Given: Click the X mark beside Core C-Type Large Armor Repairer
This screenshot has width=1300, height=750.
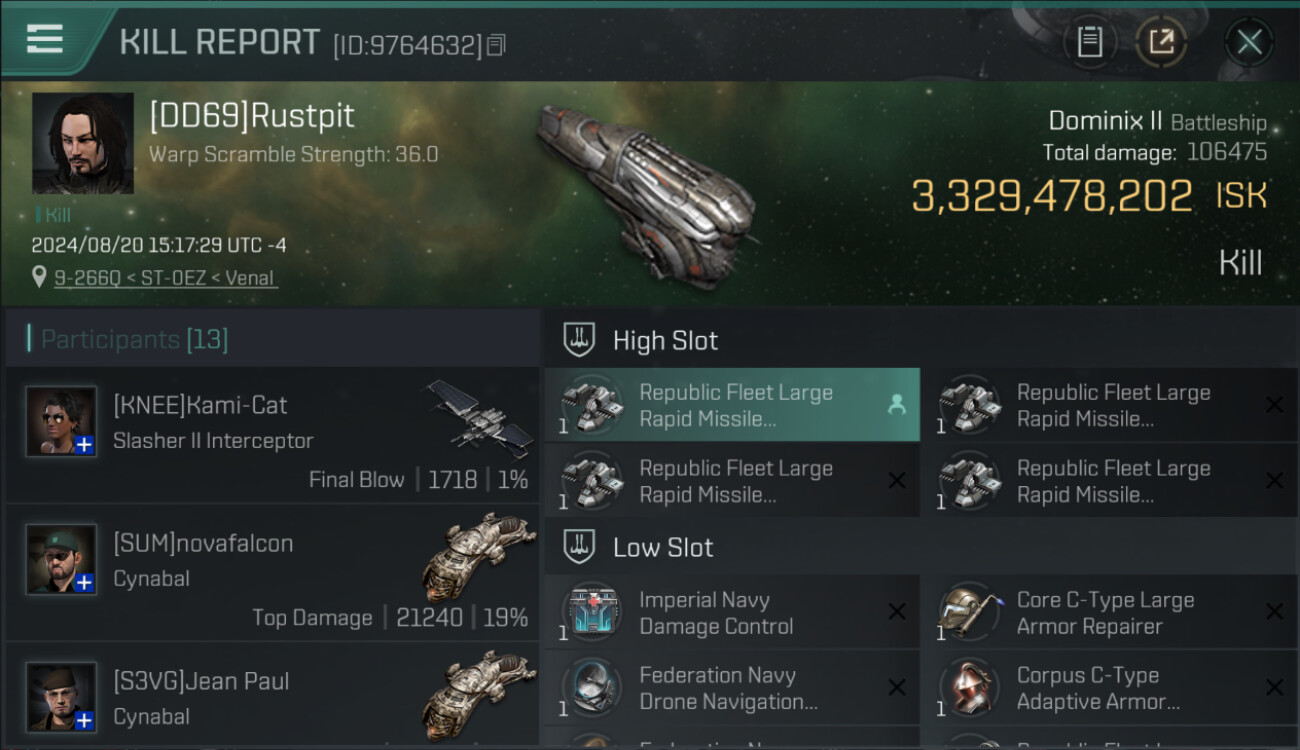Looking at the screenshot, I should tap(1274, 612).
